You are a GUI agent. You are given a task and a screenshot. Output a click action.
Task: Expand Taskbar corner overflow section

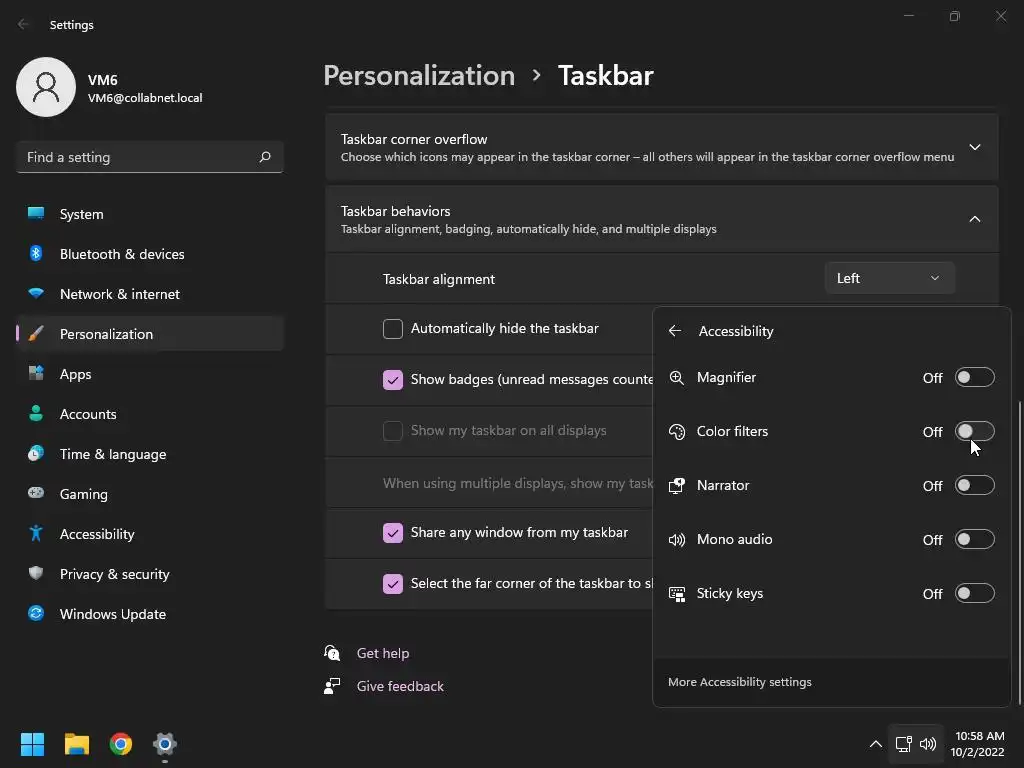(974, 147)
